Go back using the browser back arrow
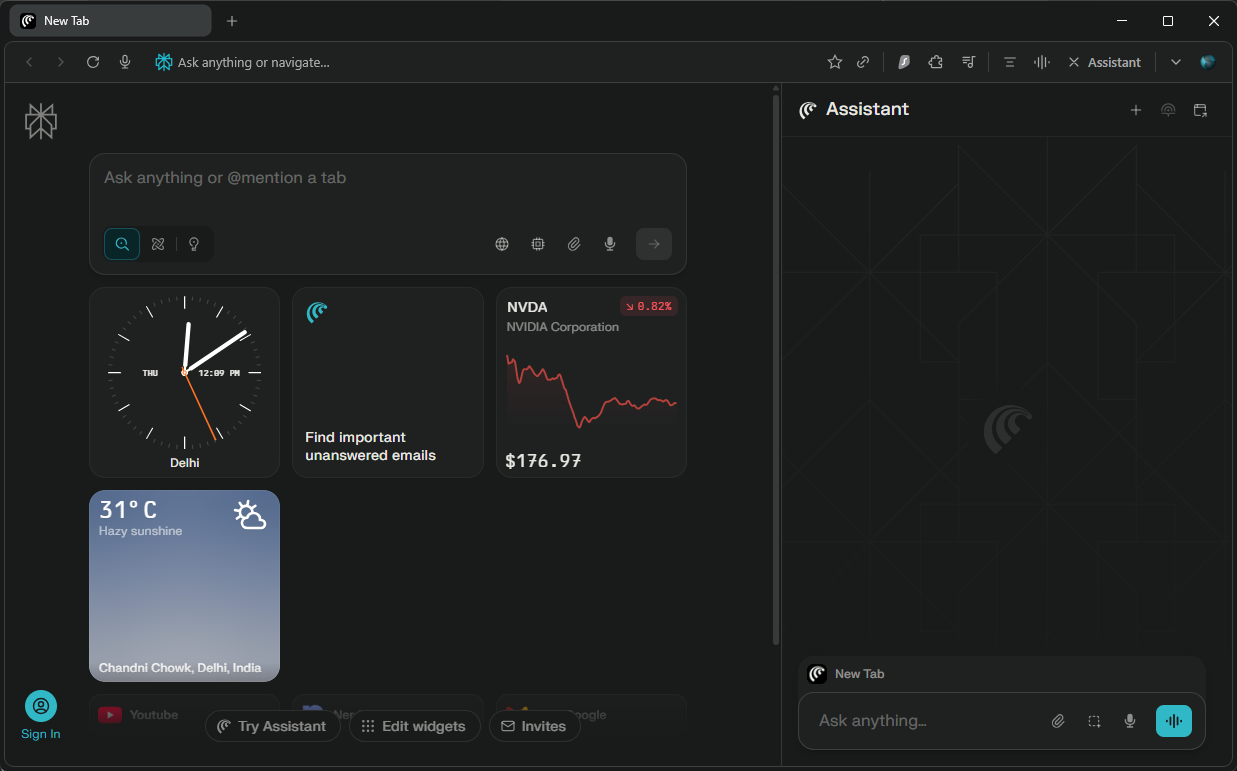 [x=29, y=62]
